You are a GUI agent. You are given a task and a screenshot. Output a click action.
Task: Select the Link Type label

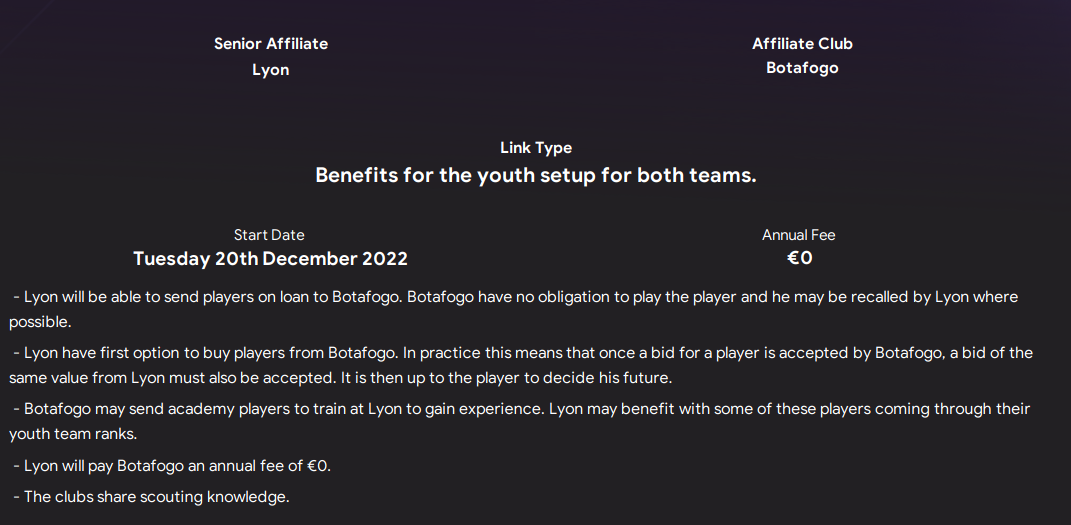[x=536, y=147]
